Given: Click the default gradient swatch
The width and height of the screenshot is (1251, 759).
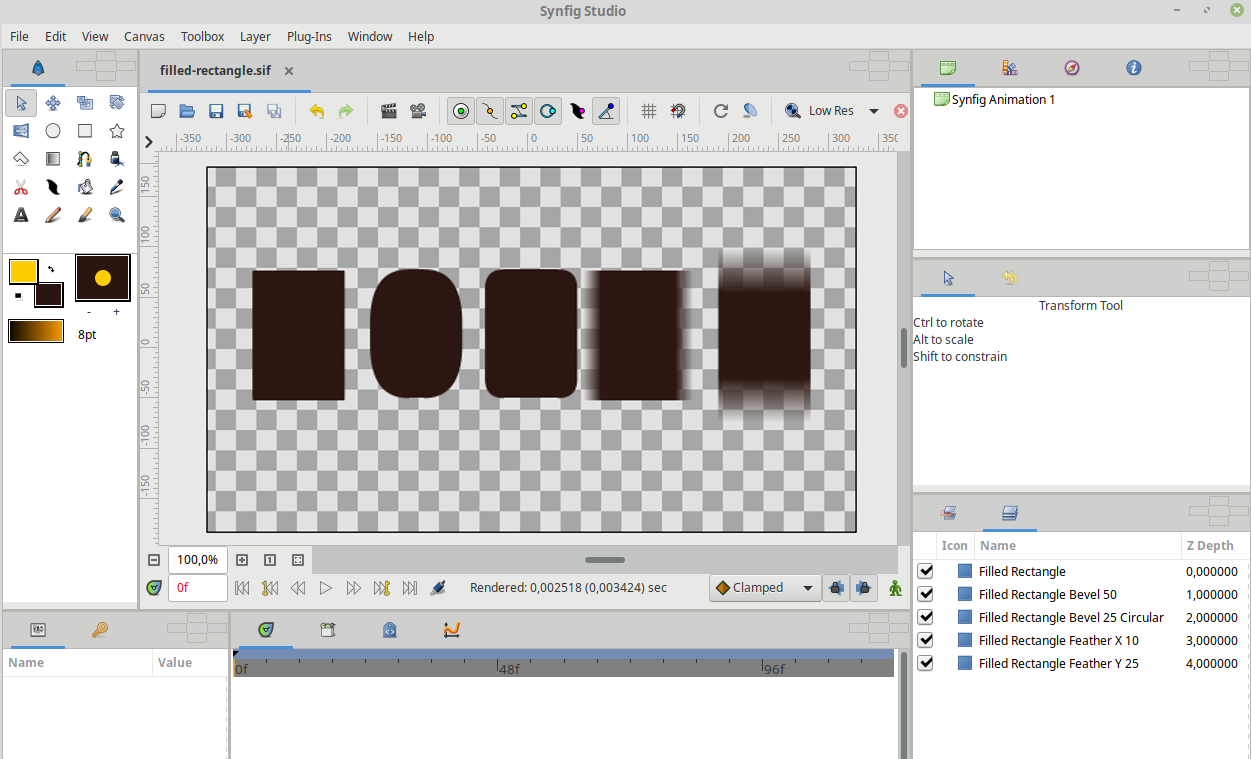Looking at the screenshot, I should (36, 331).
